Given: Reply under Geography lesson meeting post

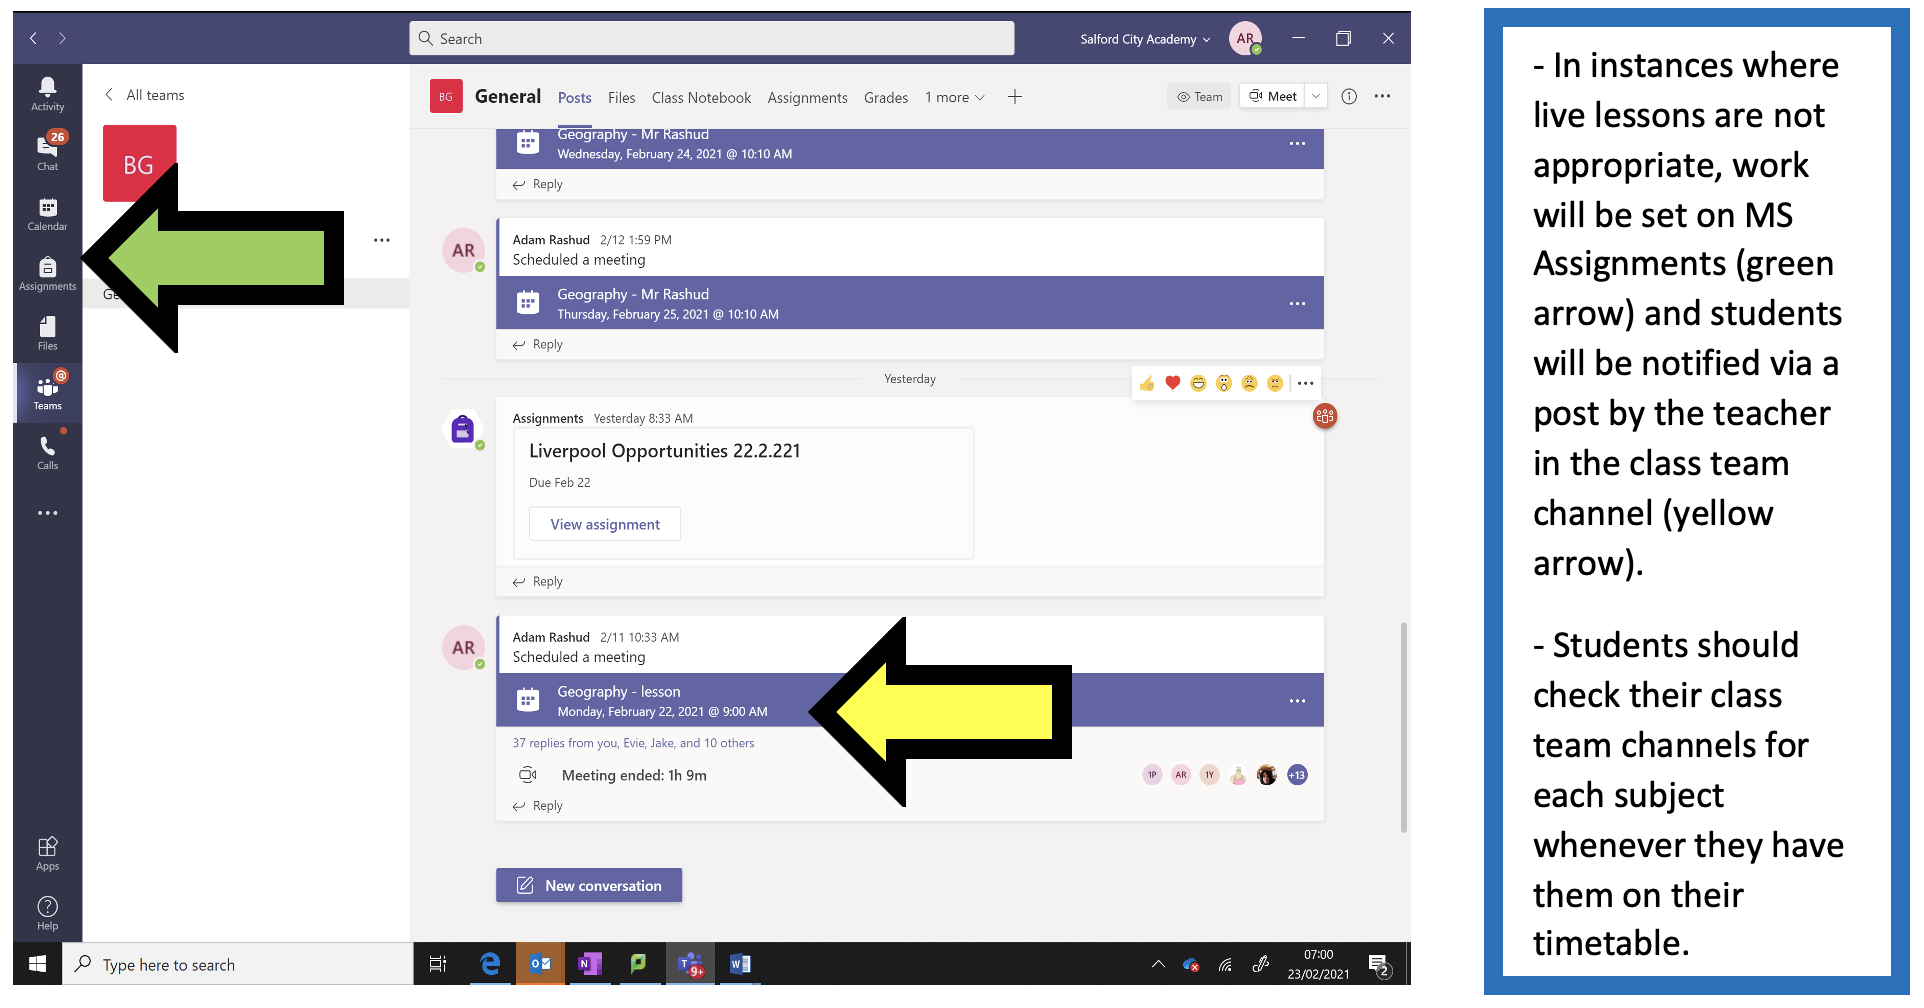Looking at the screenshot, I should 538,805.
